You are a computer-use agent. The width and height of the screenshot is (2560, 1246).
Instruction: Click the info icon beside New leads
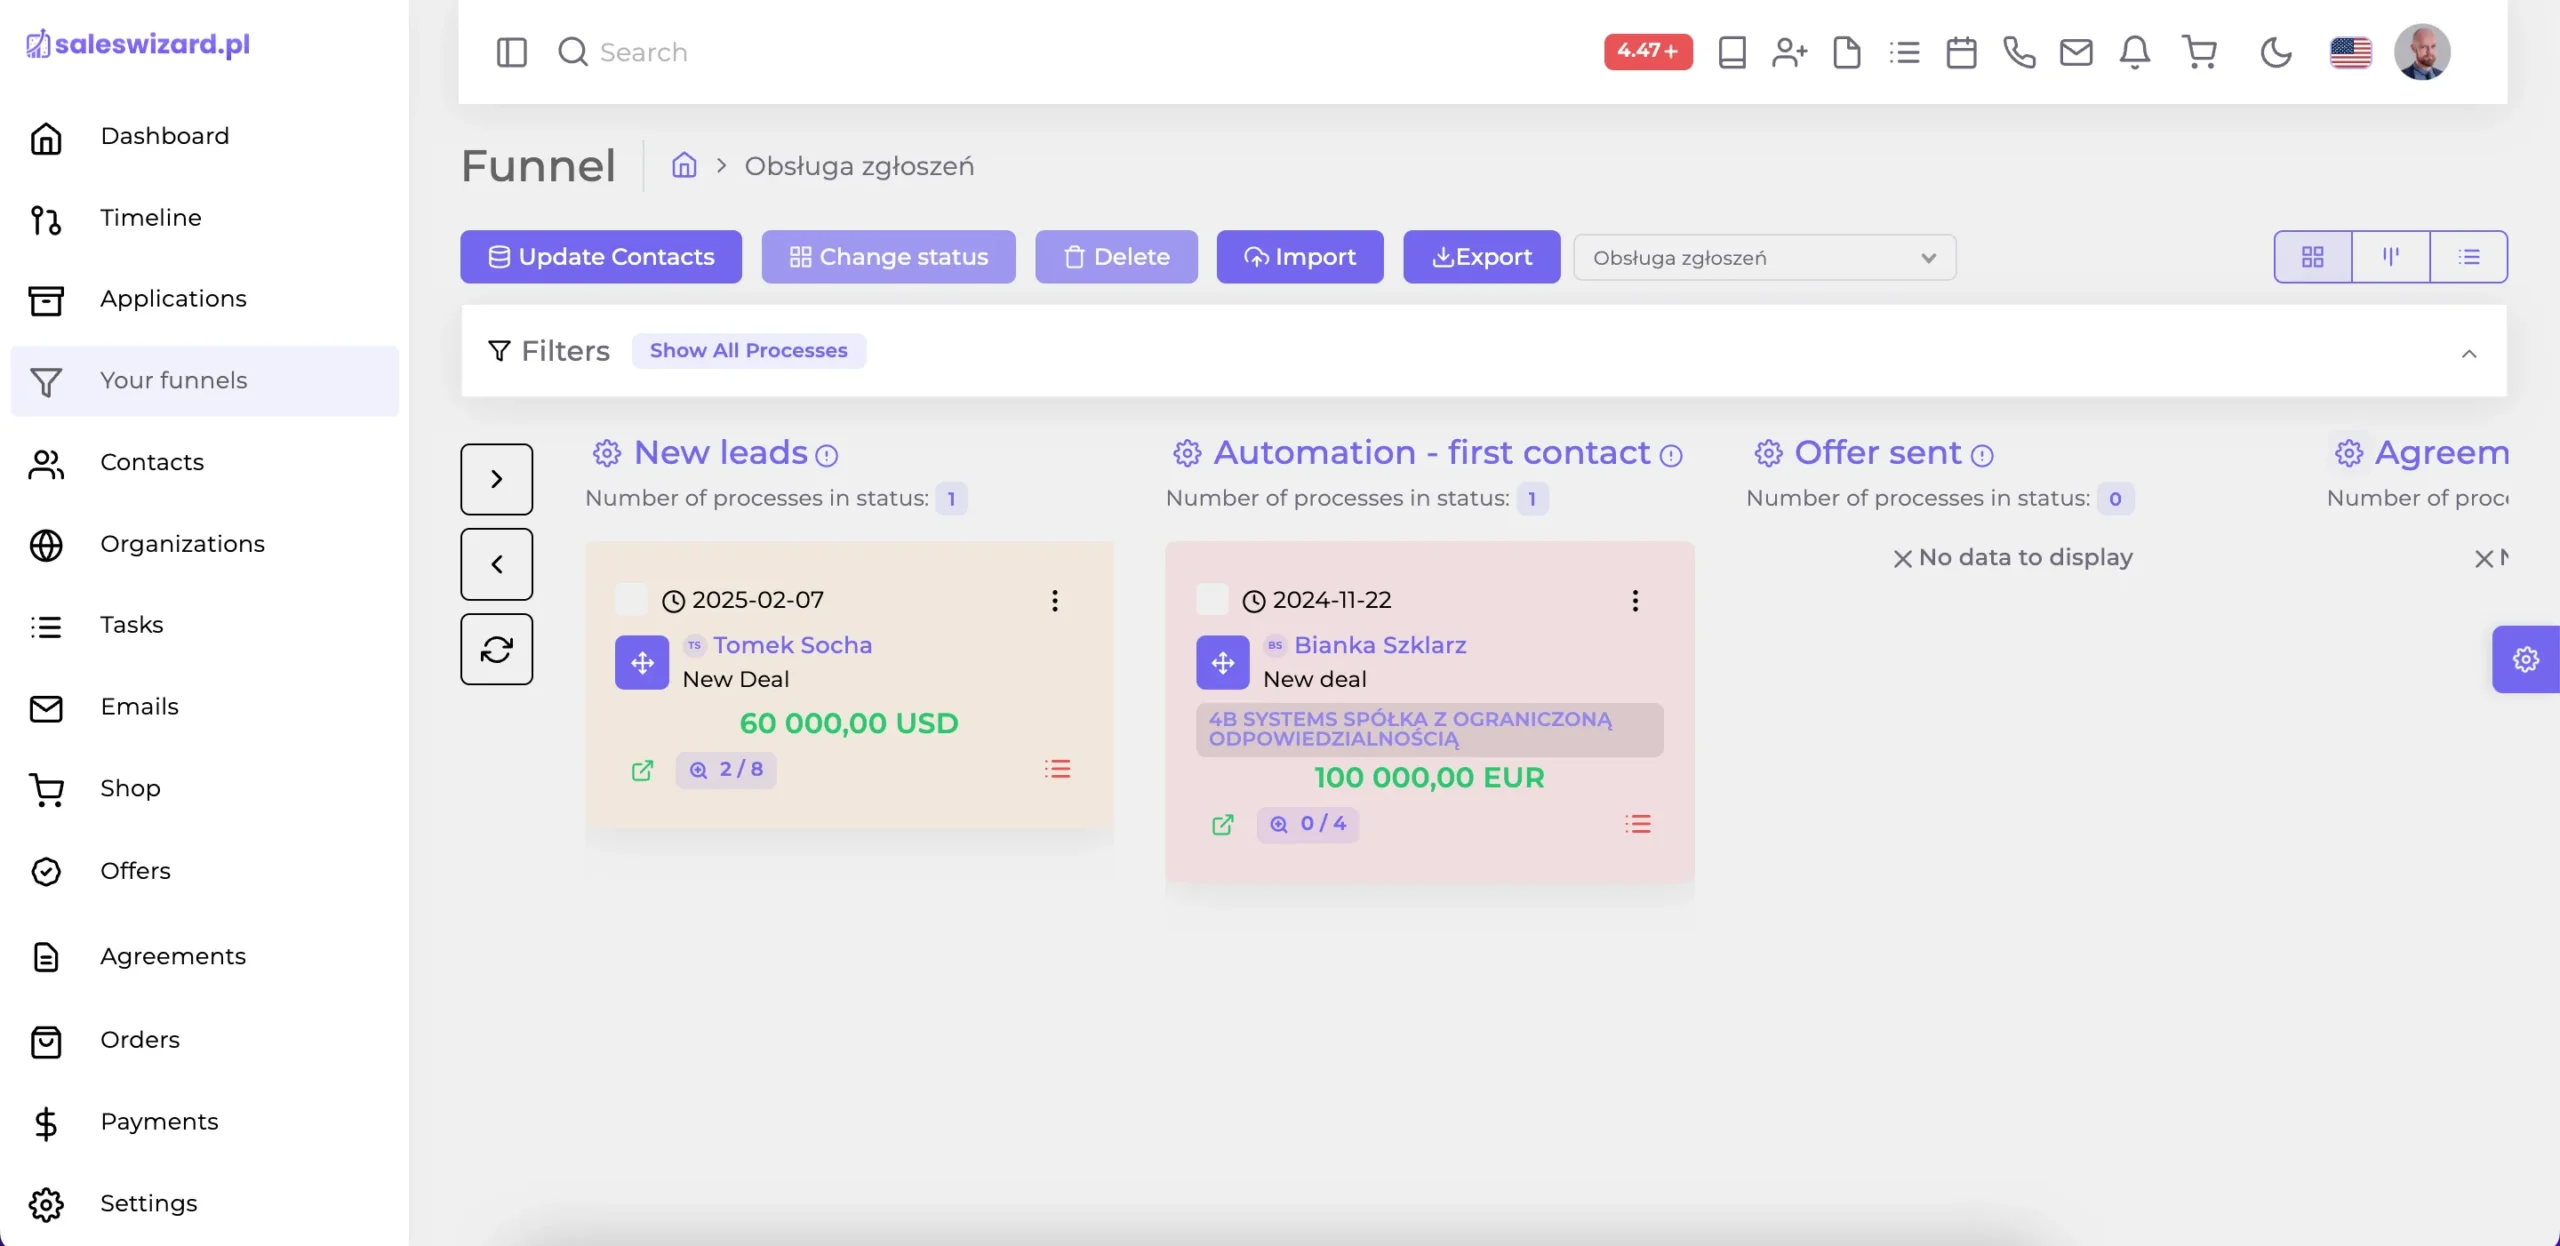coord(826,456)
